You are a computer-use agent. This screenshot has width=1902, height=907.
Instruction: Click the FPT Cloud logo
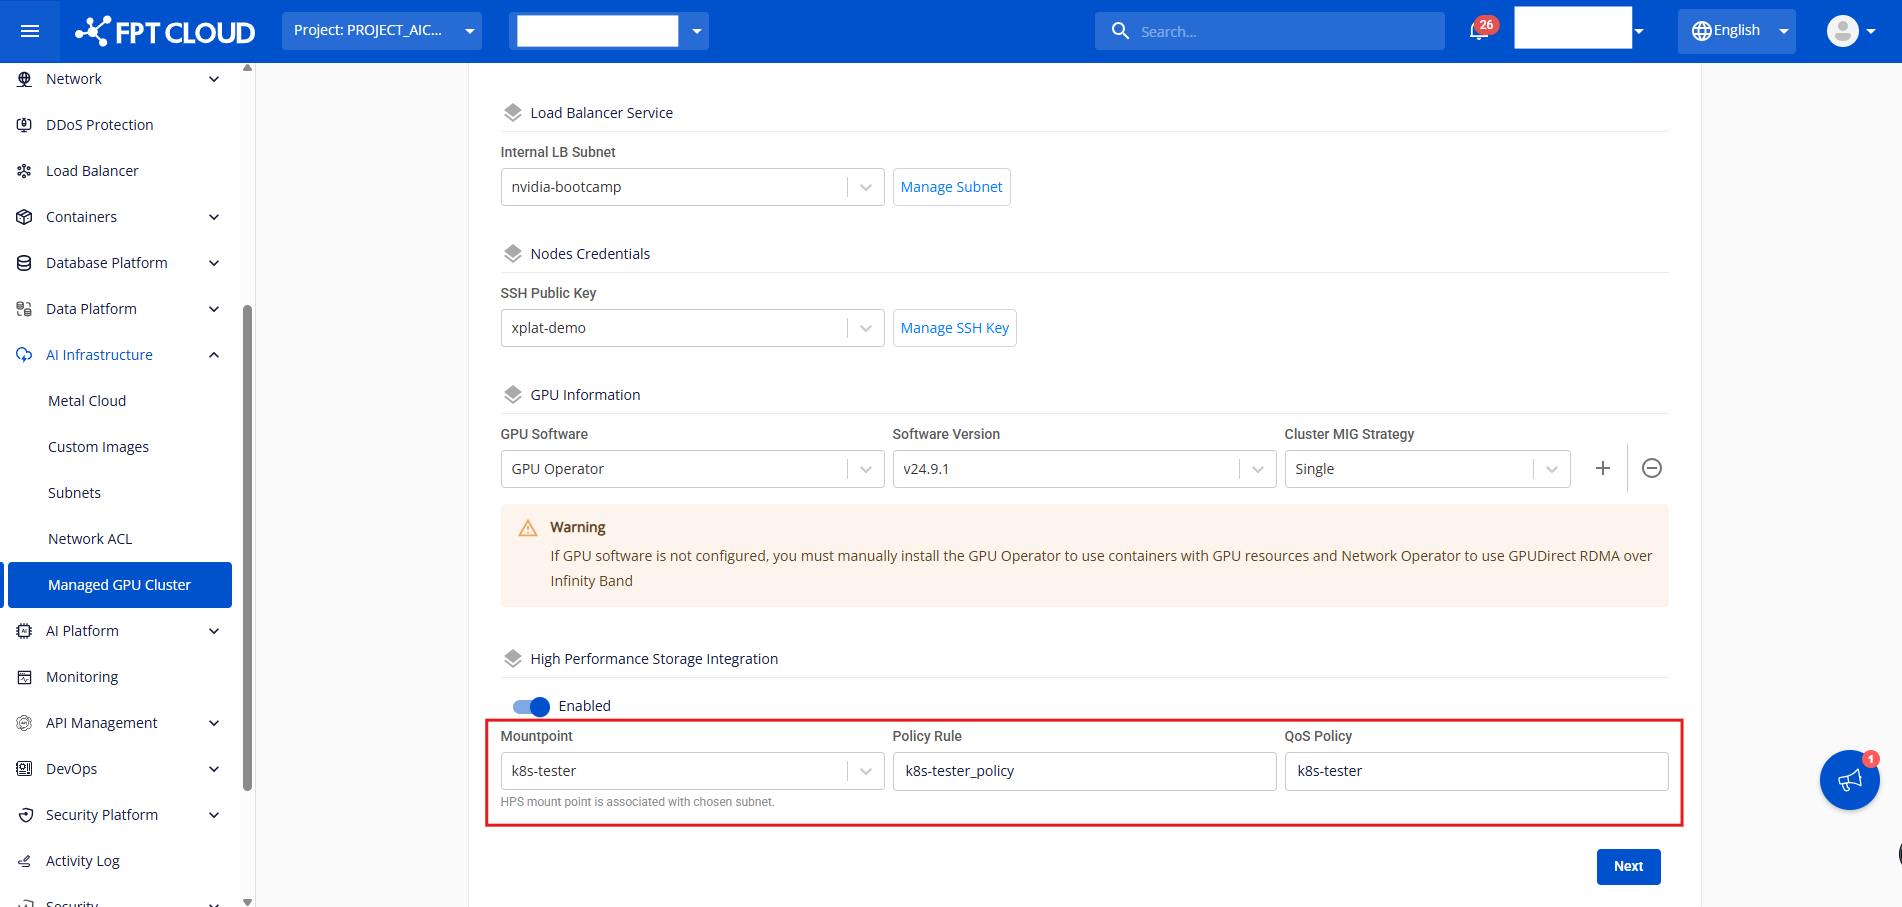tap(166, 31)
